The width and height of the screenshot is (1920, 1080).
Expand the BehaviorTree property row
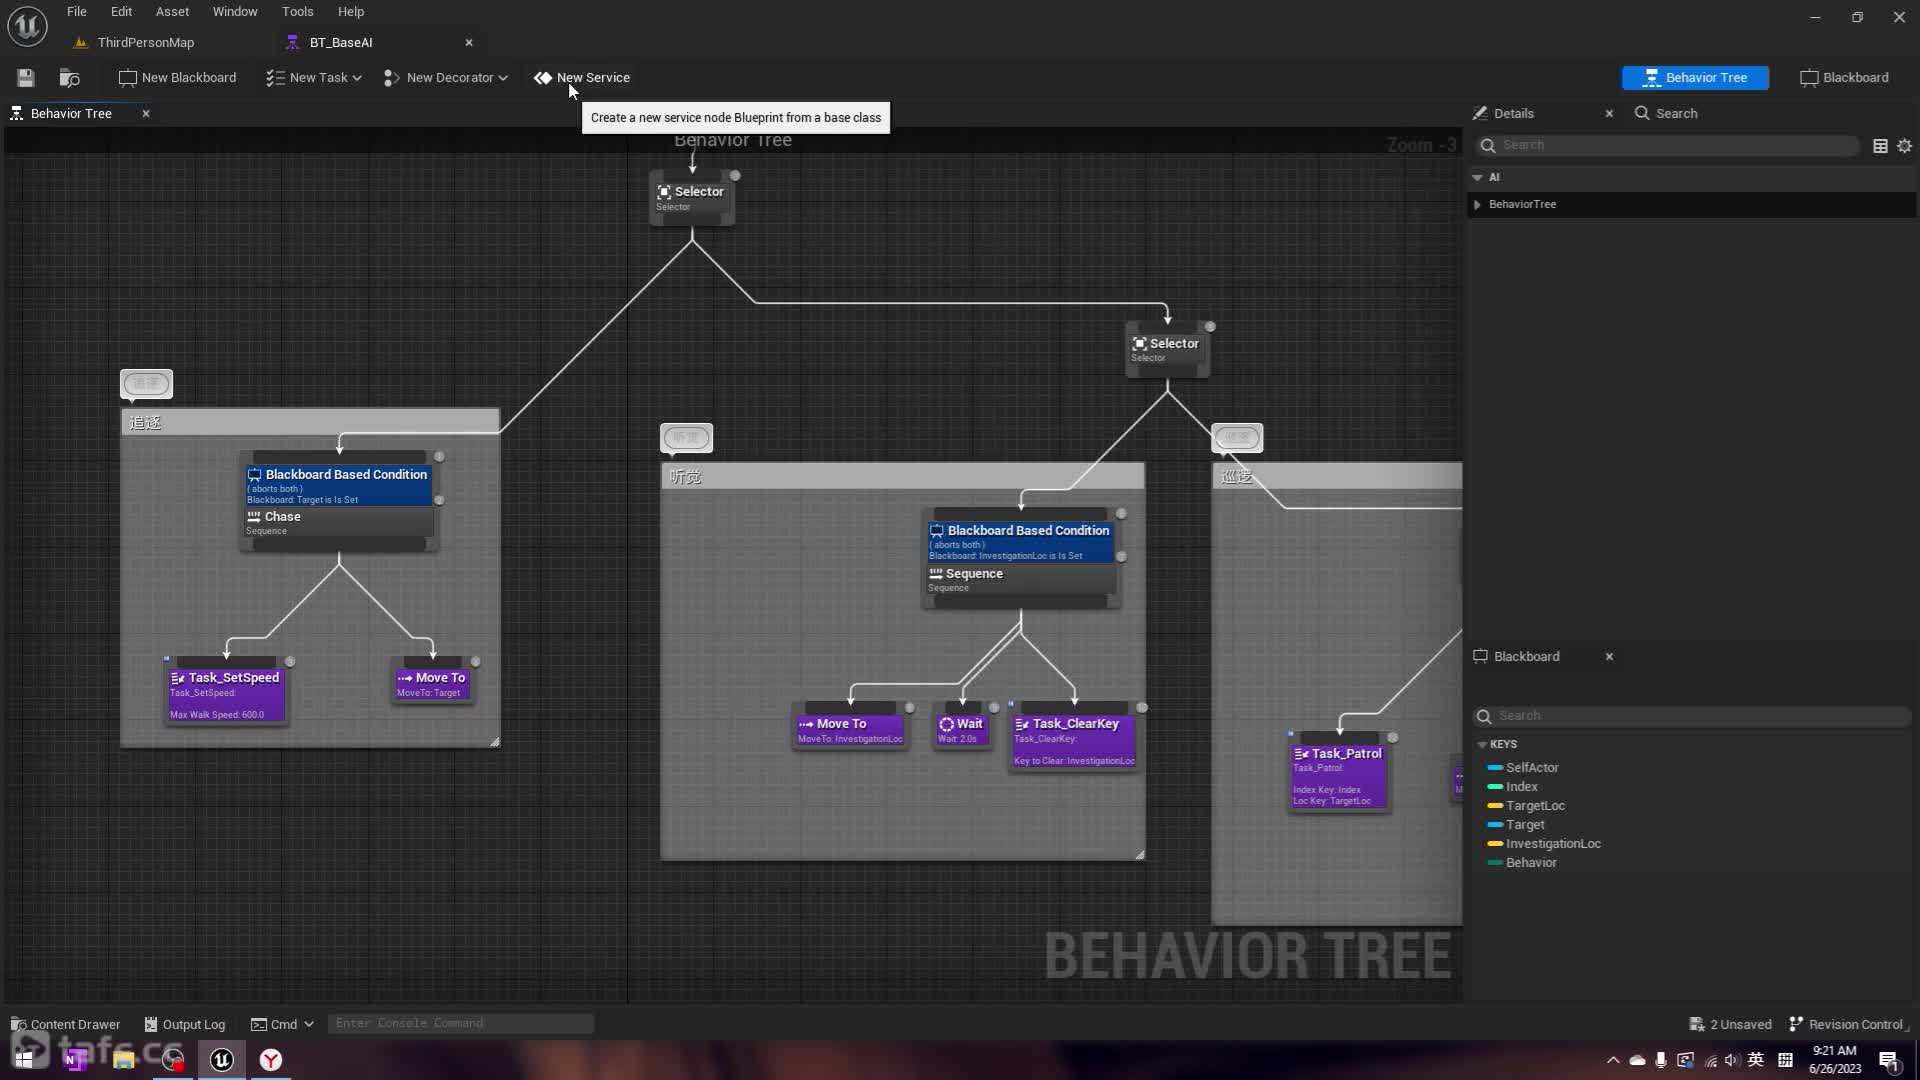(x=1478, y=204)
